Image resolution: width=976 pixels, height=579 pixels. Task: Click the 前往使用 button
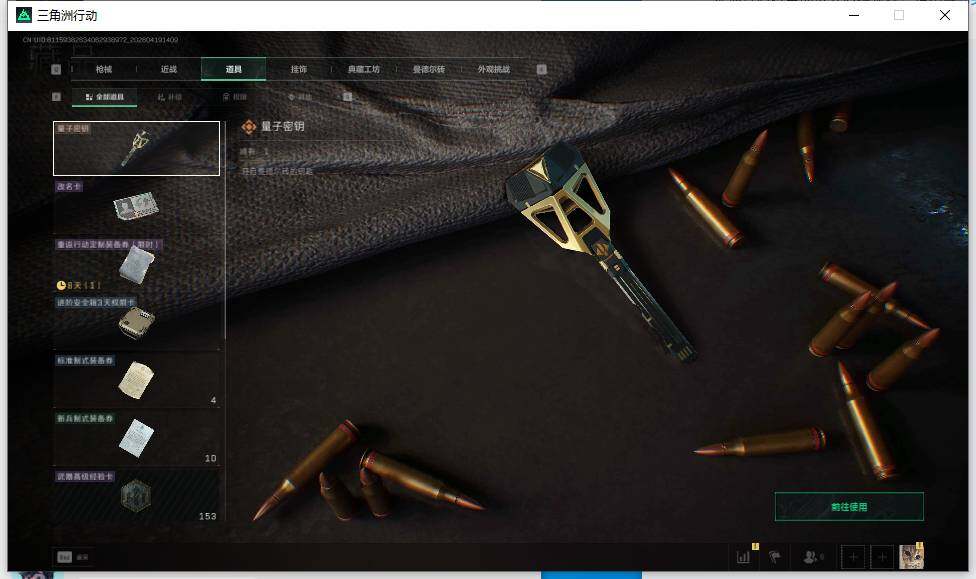[x=849, y=507]
